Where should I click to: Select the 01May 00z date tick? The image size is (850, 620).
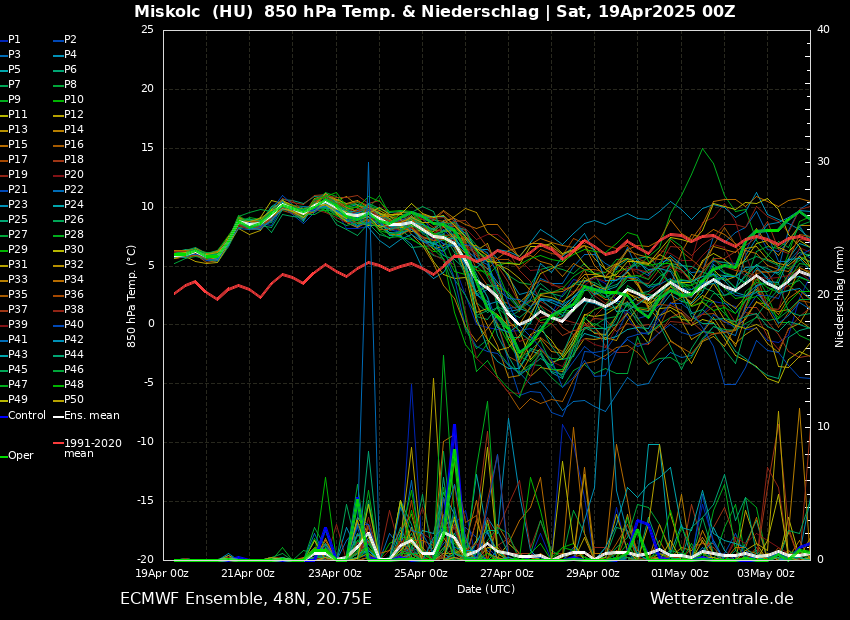tap(680, 573)
